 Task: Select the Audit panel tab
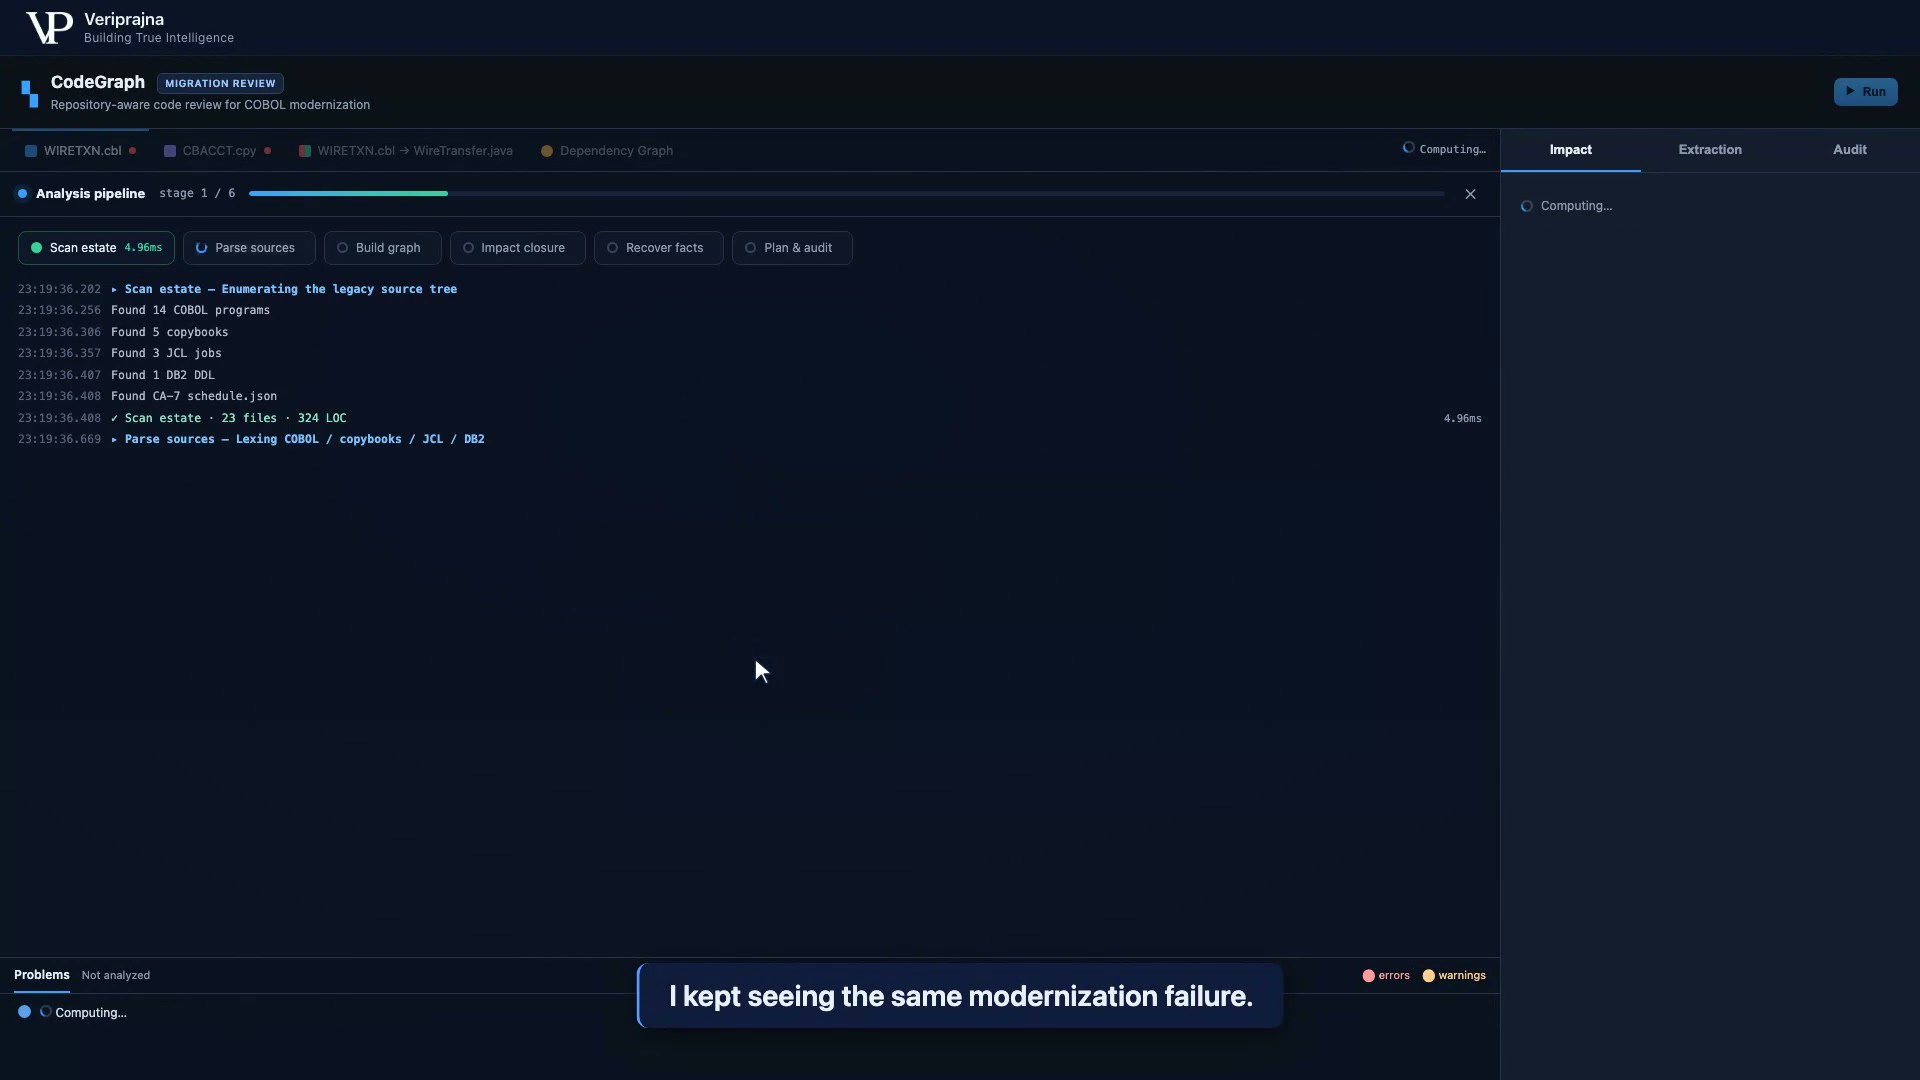click(x=1849, y=150)
